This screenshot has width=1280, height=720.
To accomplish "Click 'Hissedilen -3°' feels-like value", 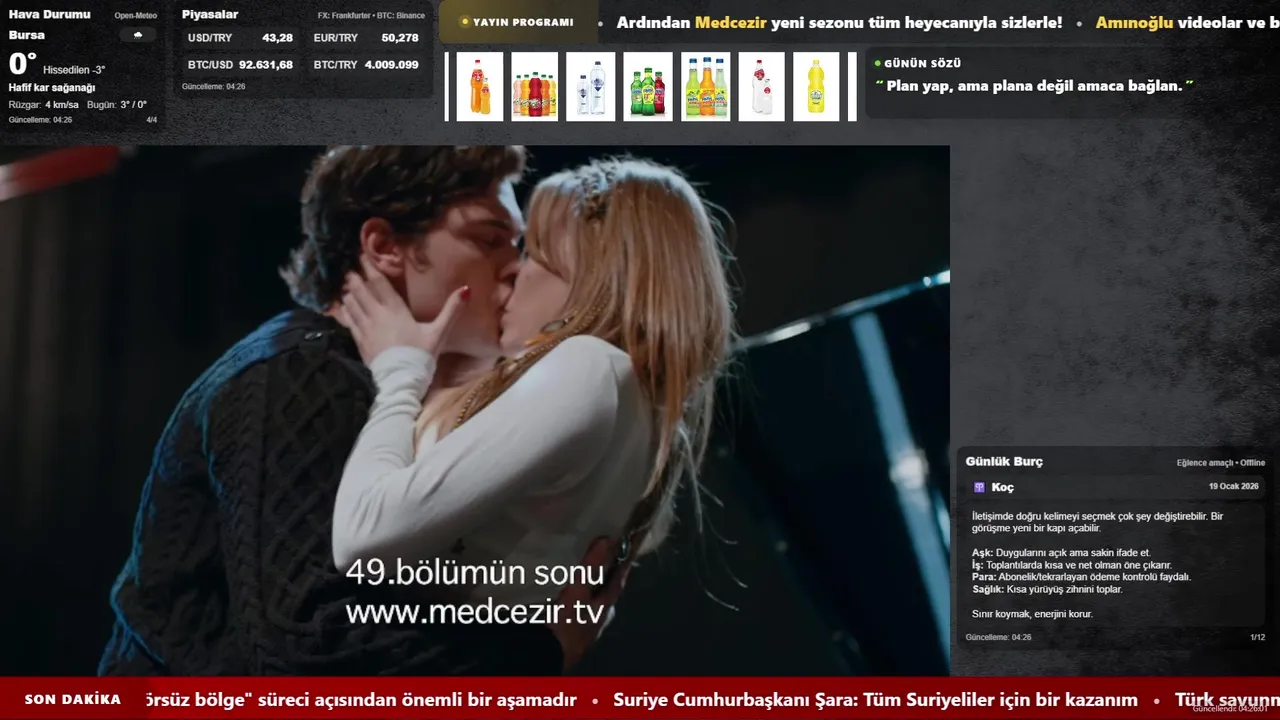I will [x=74, y=70].
